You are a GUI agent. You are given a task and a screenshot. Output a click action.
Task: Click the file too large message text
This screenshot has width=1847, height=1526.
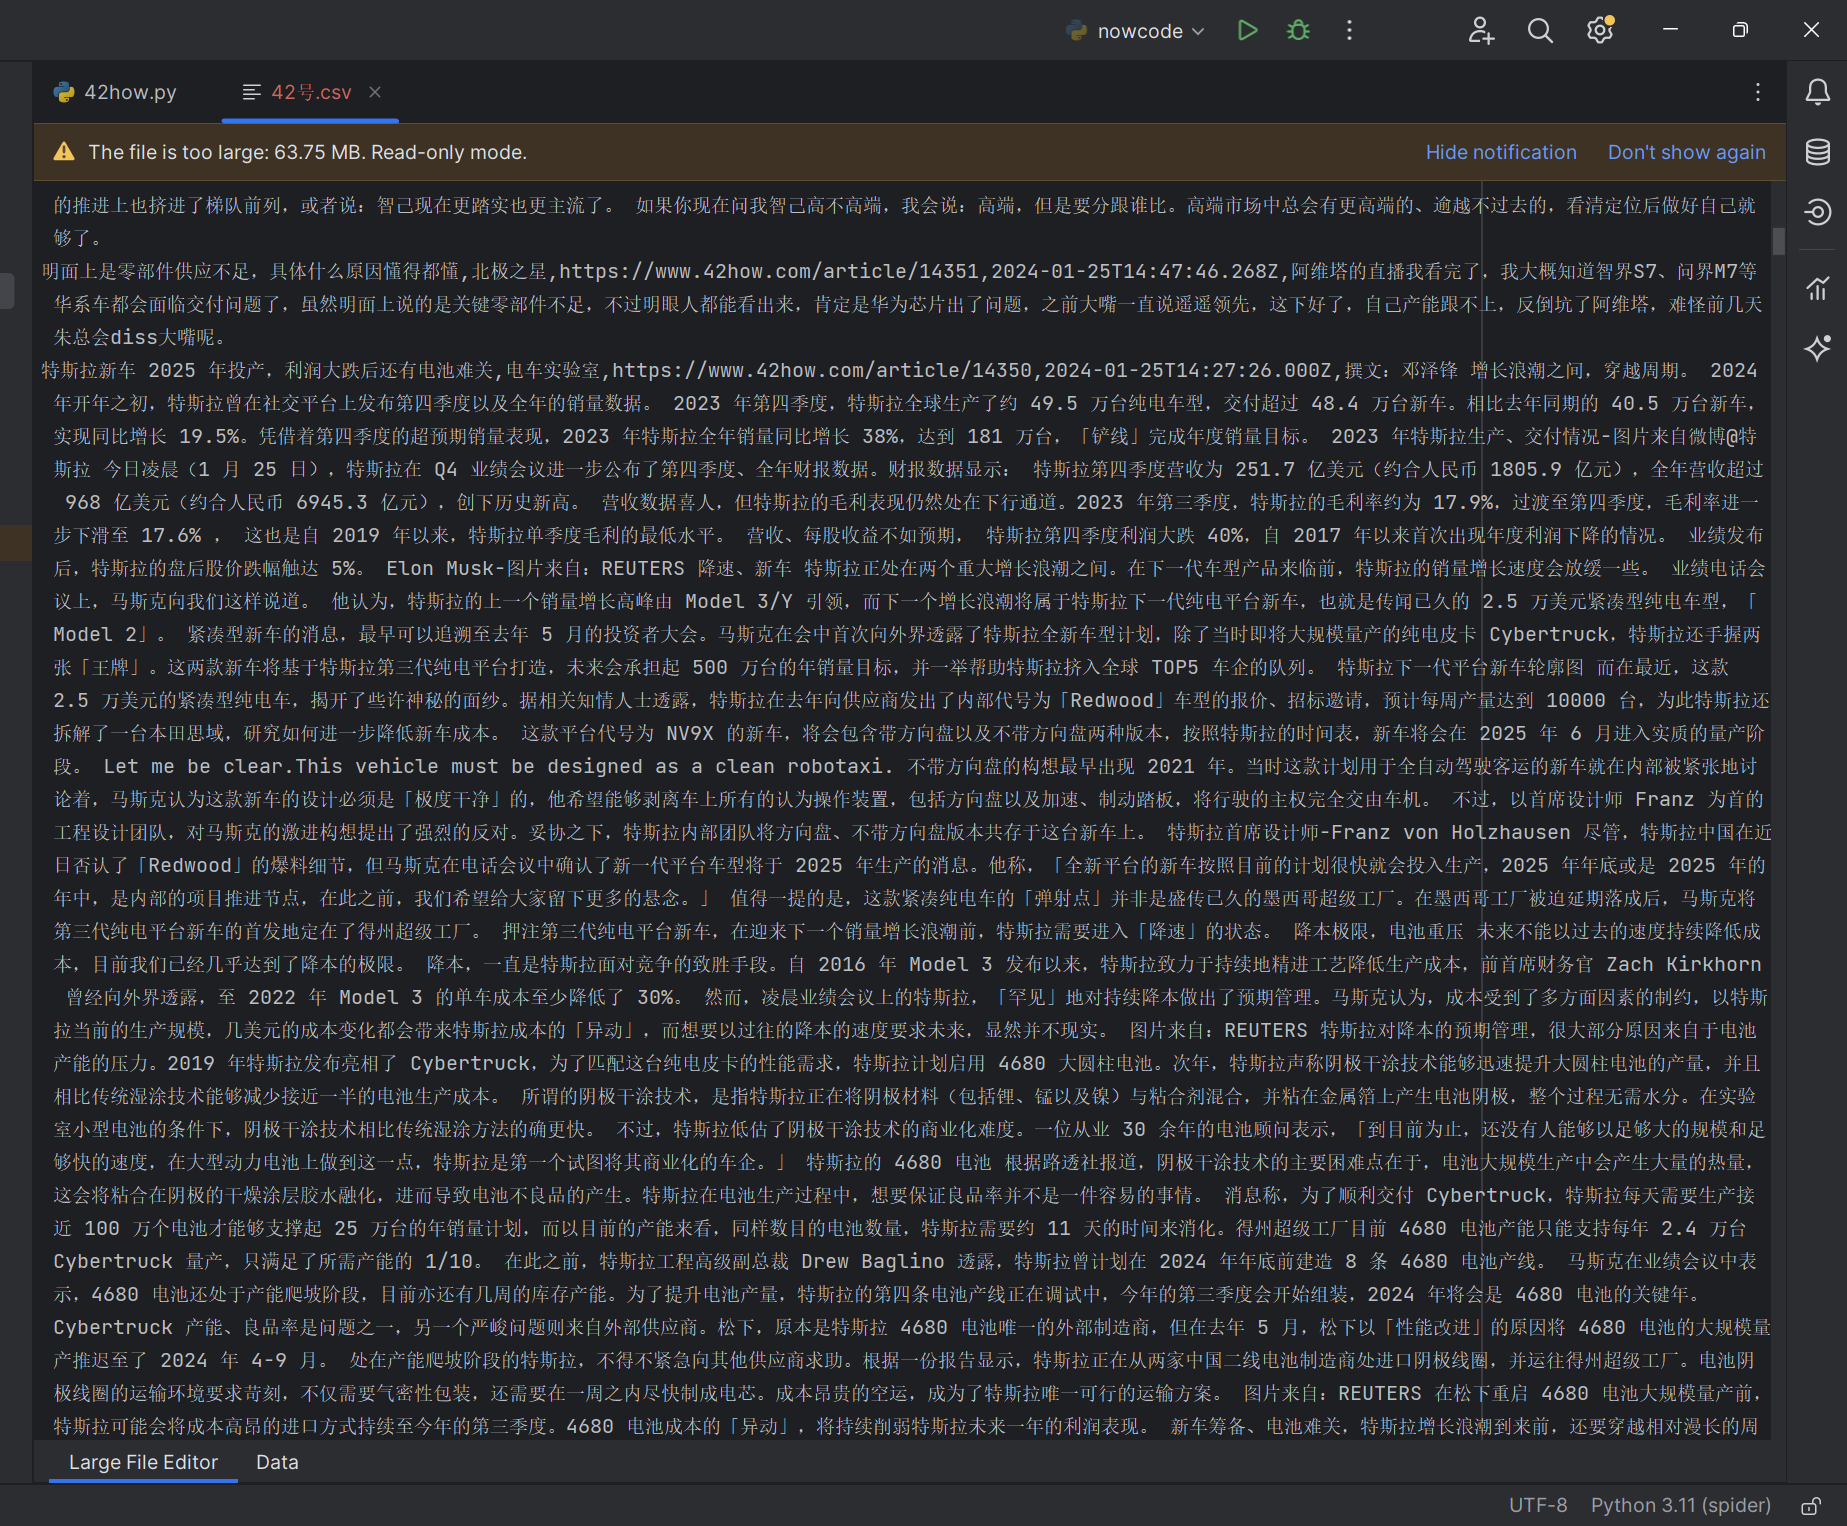[307, 152]
